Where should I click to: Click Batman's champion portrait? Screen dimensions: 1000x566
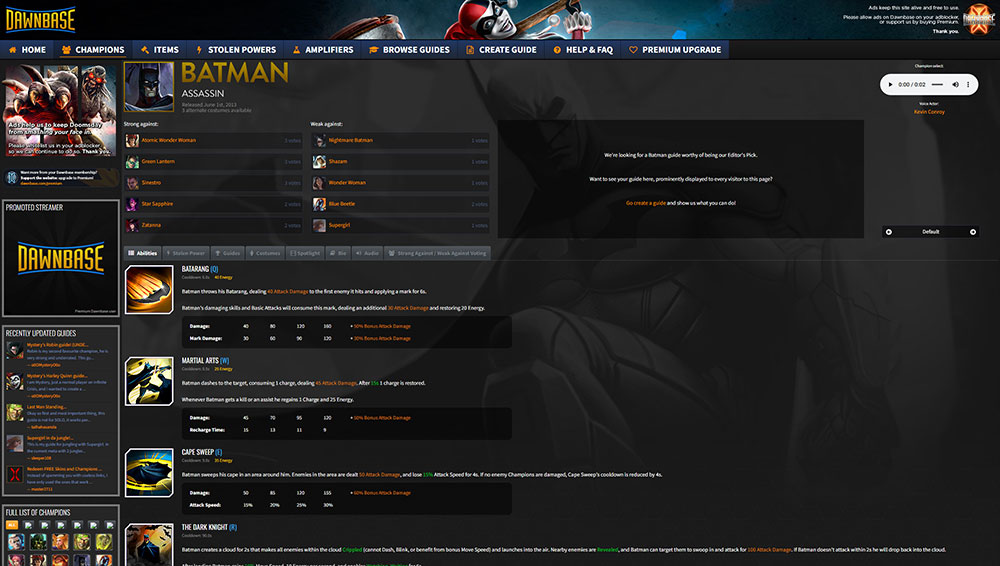tap(149, 87)
